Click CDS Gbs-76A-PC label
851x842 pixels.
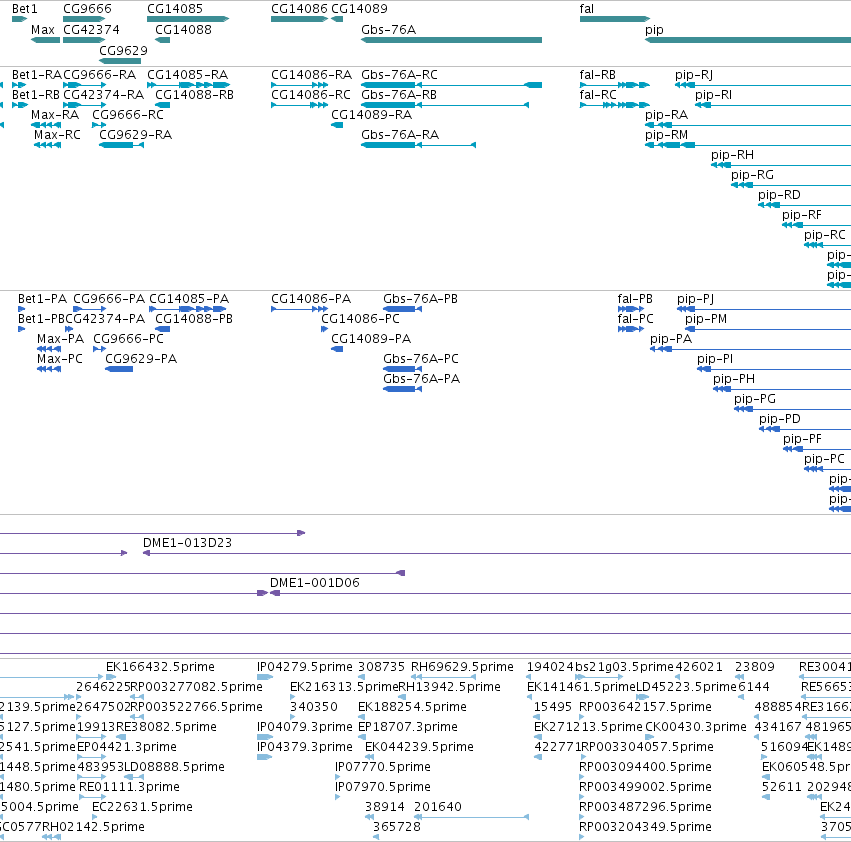point(421,359)
